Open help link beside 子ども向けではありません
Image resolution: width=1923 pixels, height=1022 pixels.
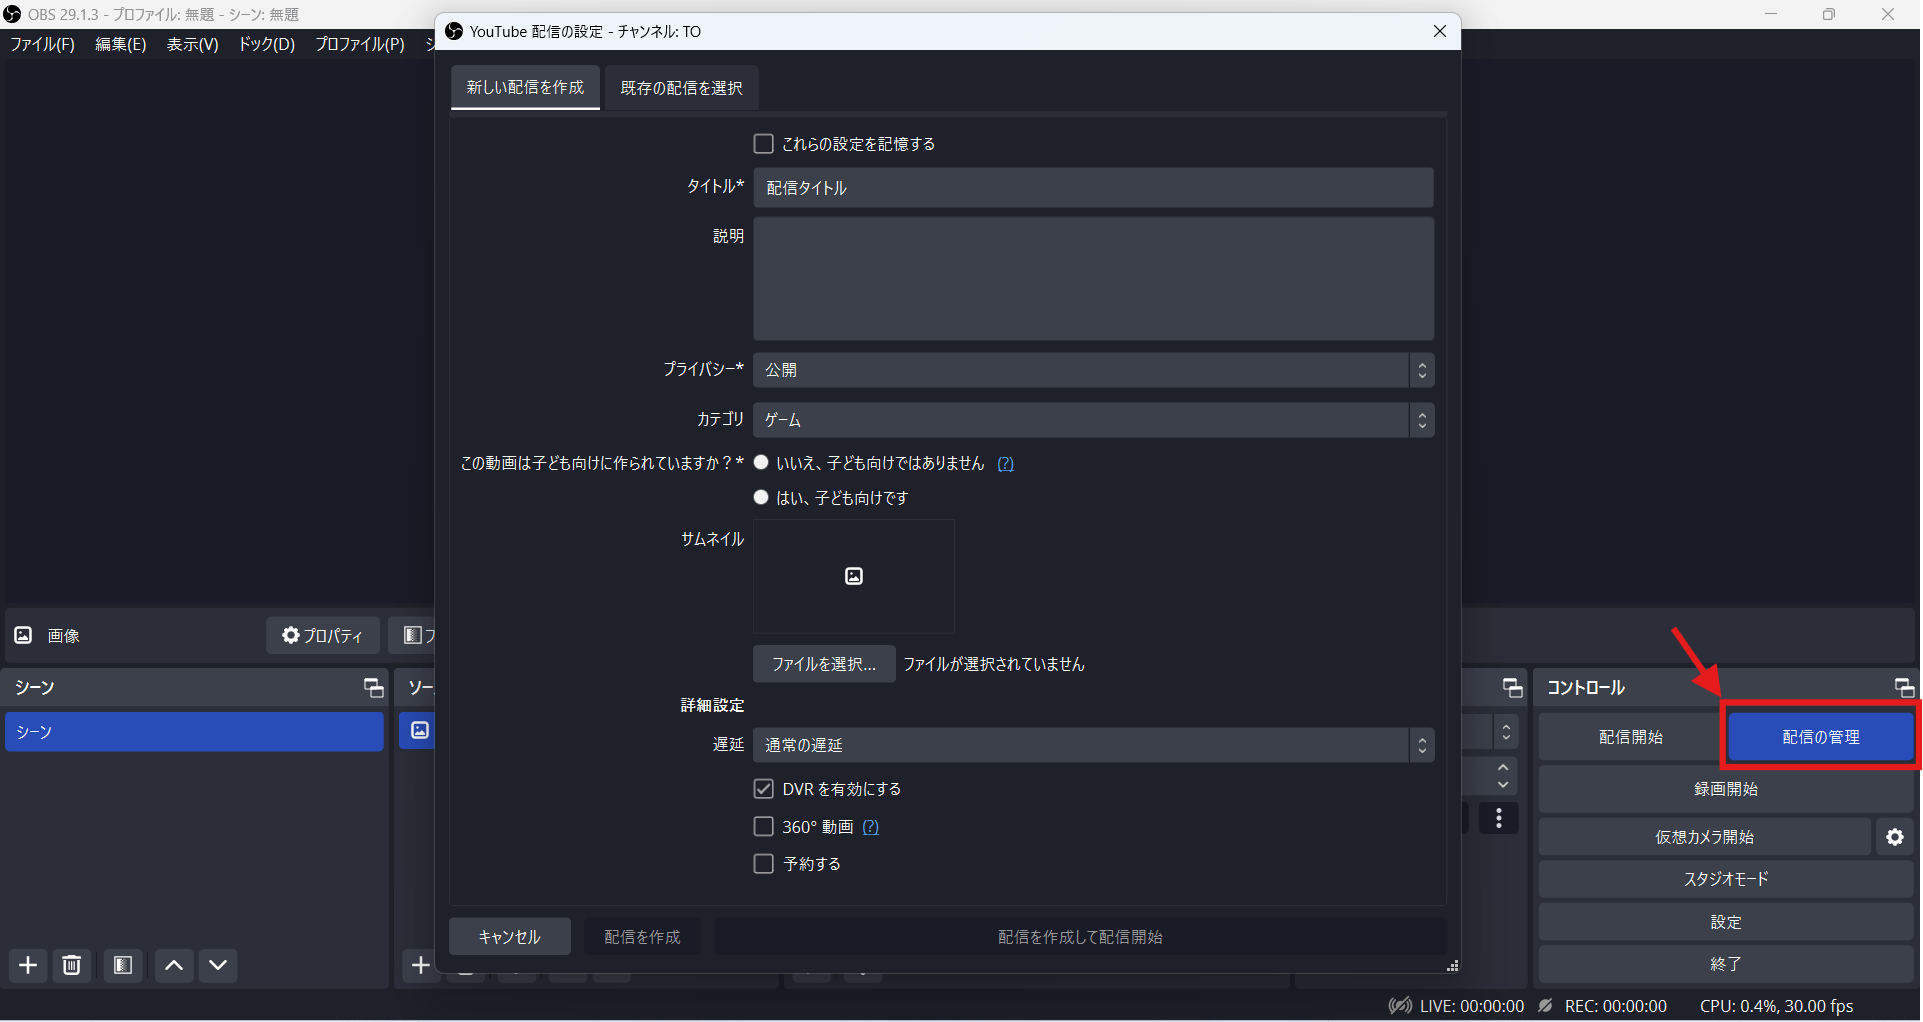[x=1005, y=464]
